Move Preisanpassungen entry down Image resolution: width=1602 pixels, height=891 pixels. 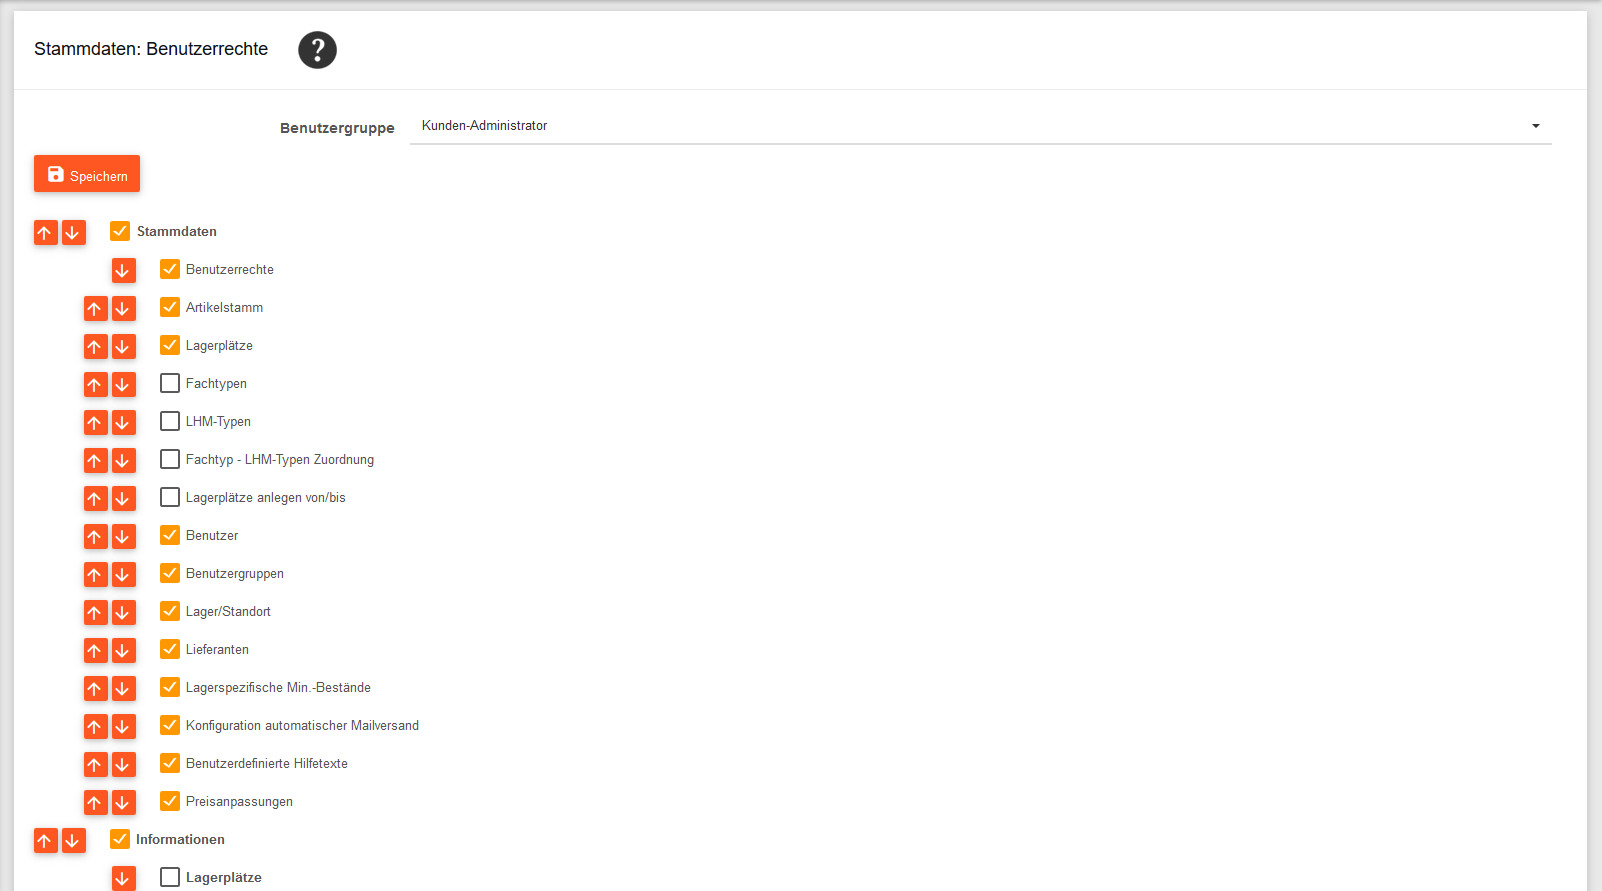pos(123,803)
